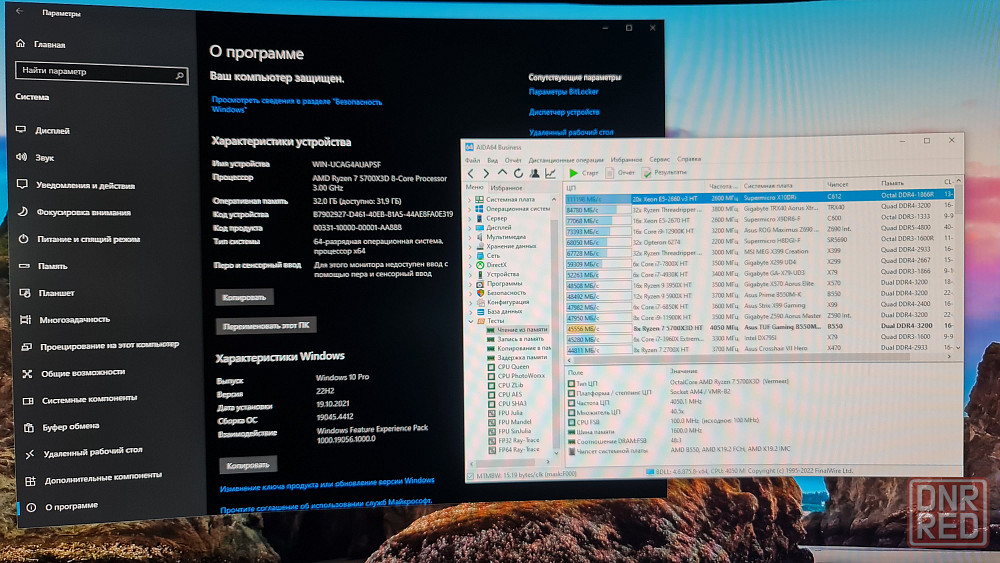Expand the Системная плата tree node

click(470, 200)
